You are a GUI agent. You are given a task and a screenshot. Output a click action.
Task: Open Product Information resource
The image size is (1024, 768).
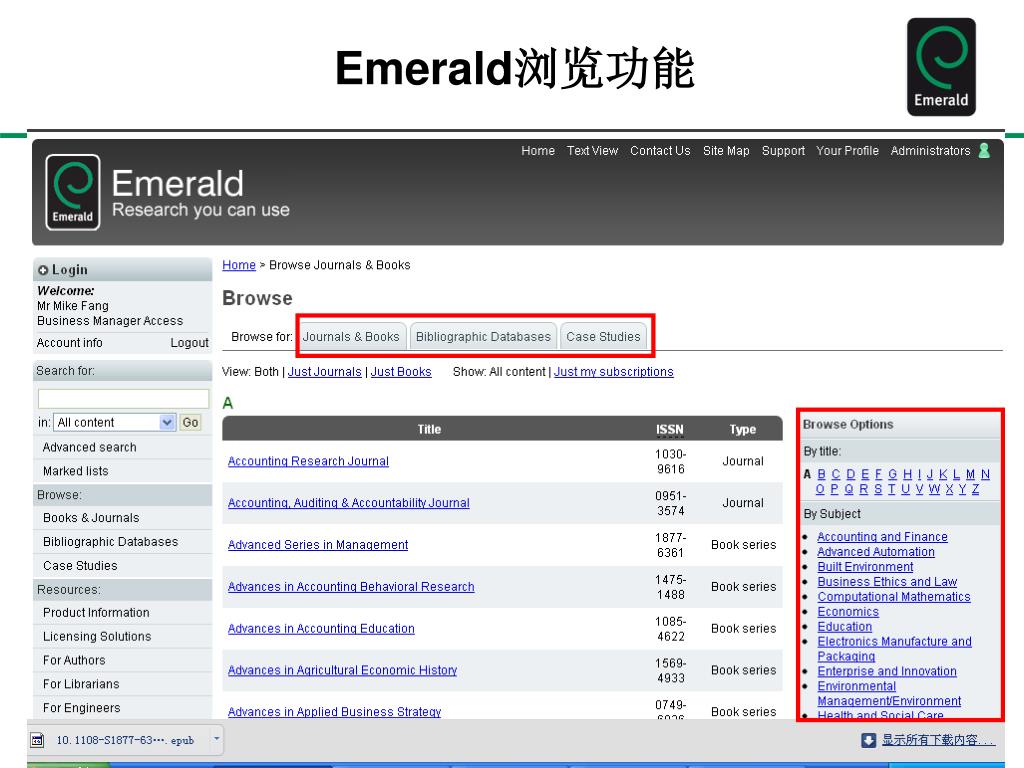coord(96,613)
